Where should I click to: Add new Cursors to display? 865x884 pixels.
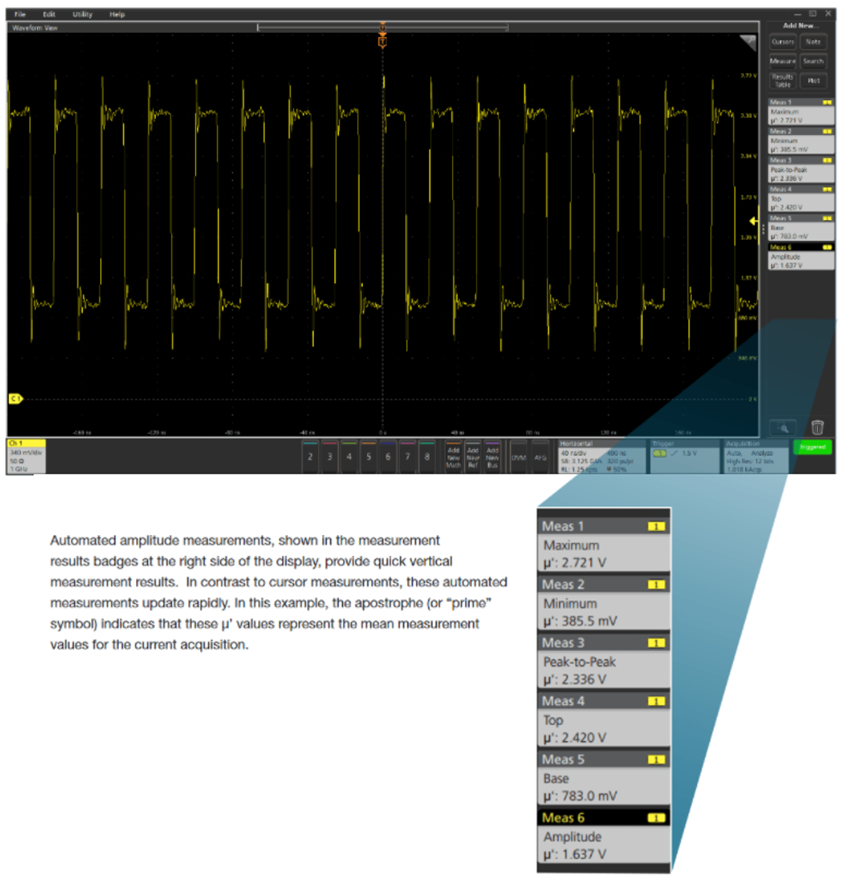point(782,42)
